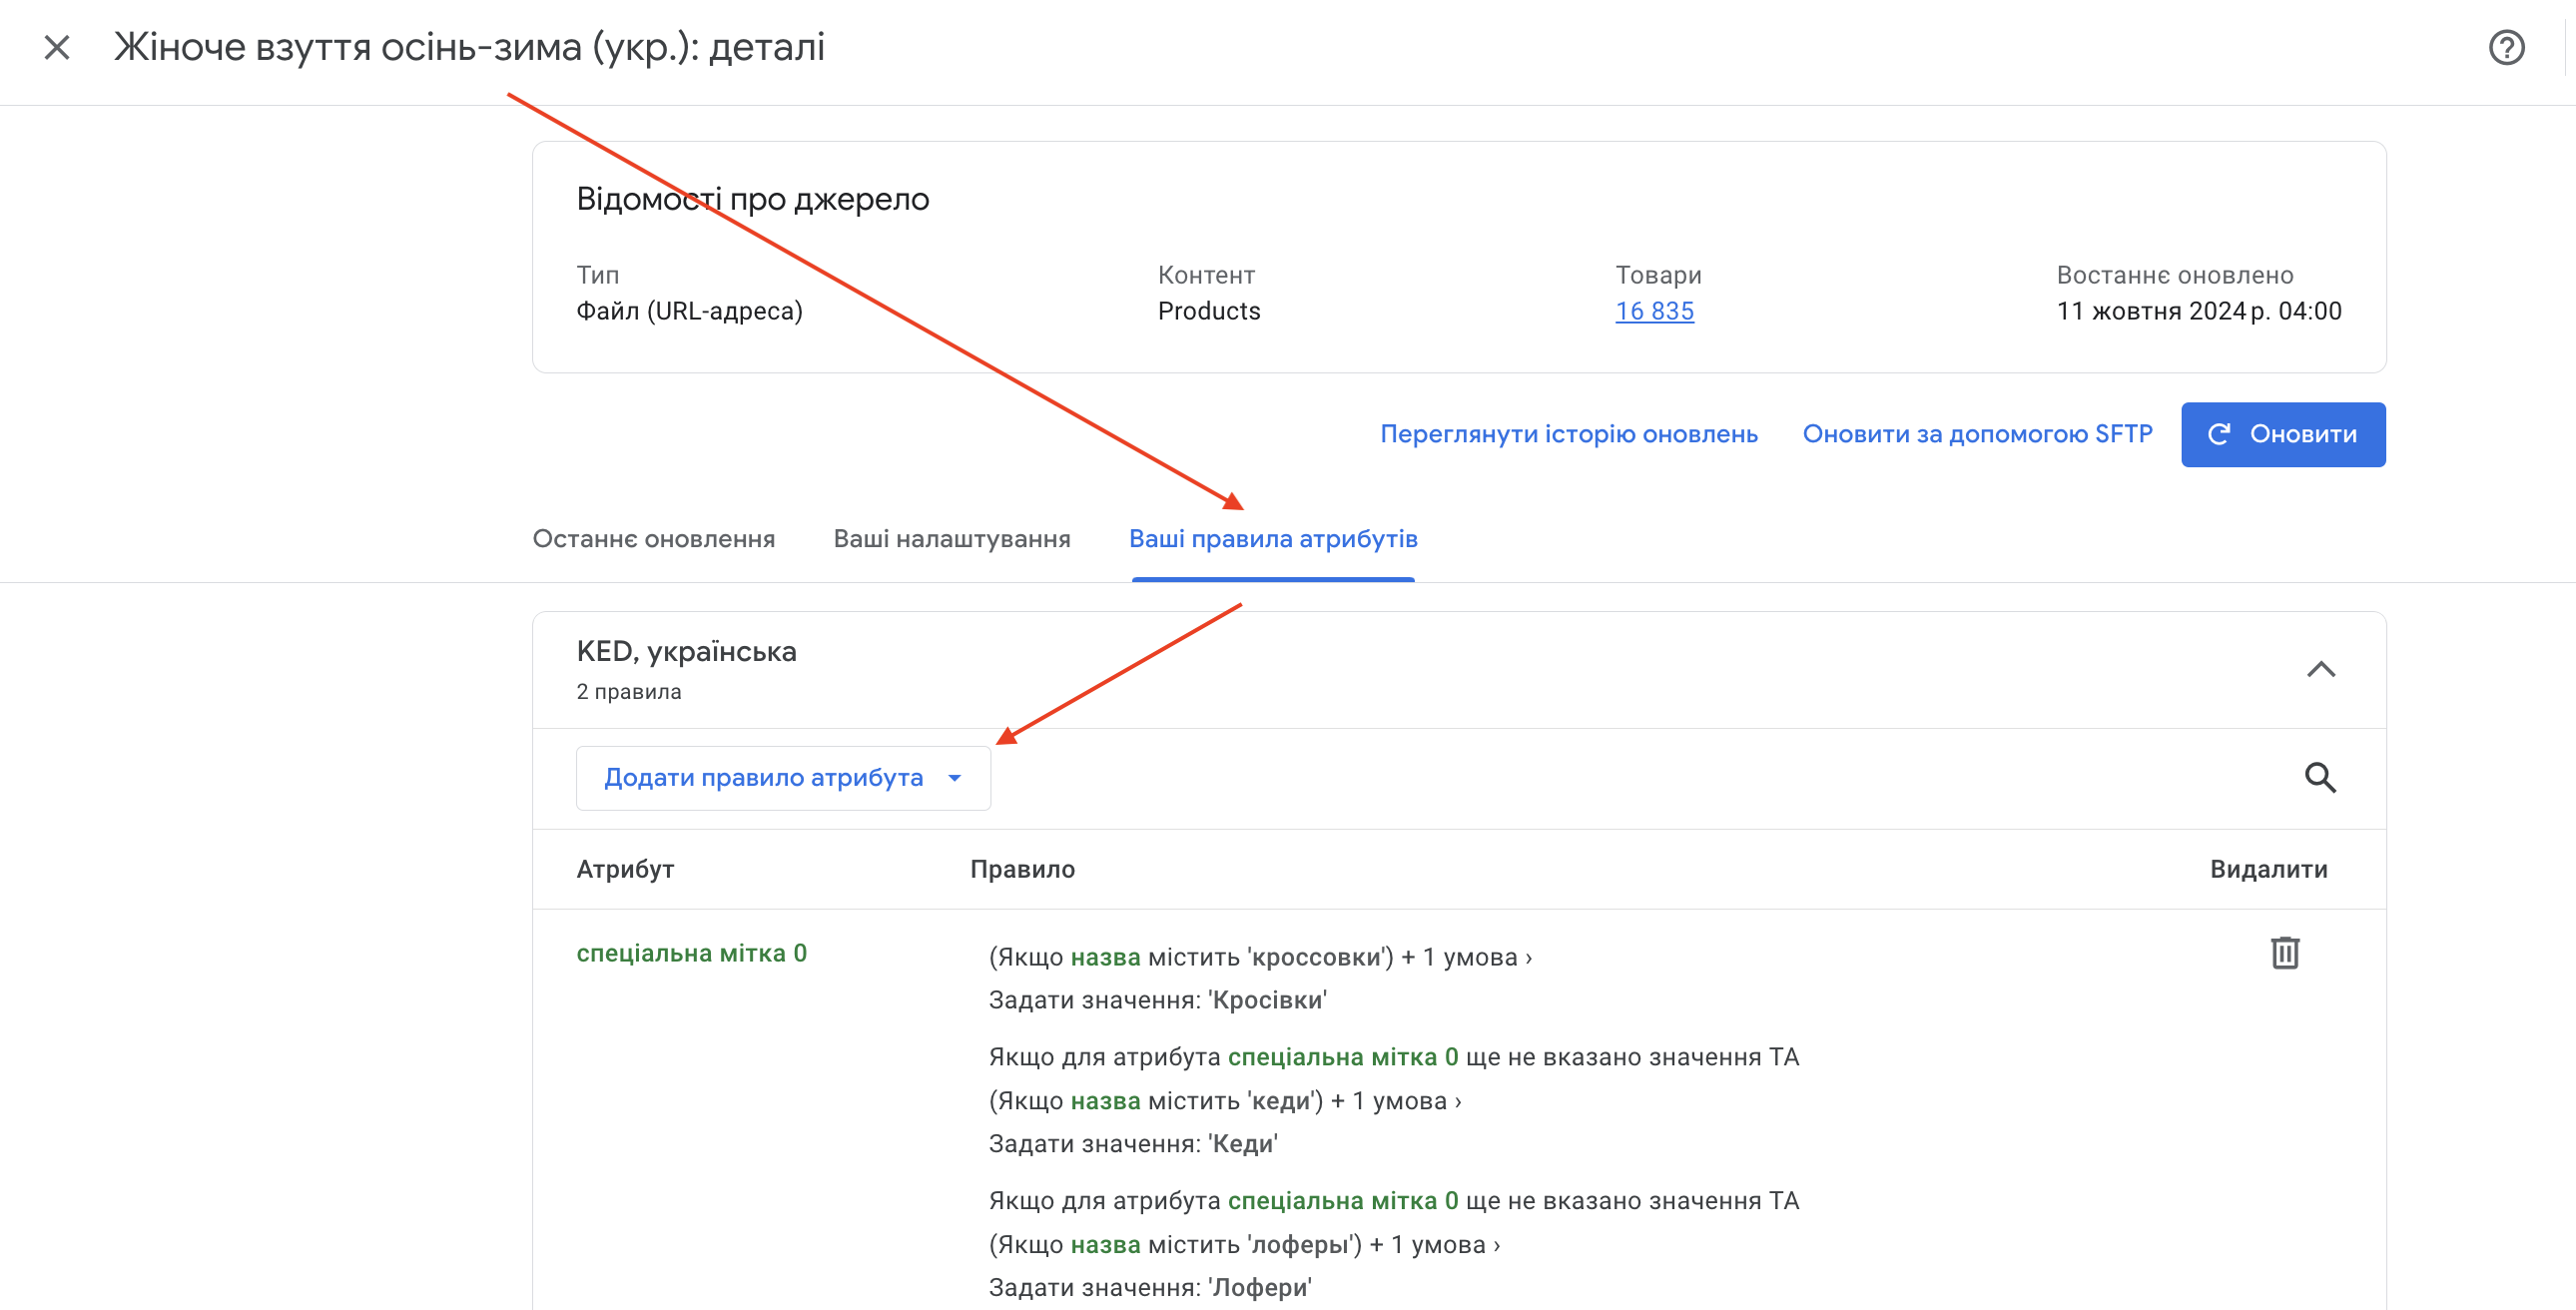
Task: Switch to Останнє оновлення tab
Action: (x=653, y=539)
